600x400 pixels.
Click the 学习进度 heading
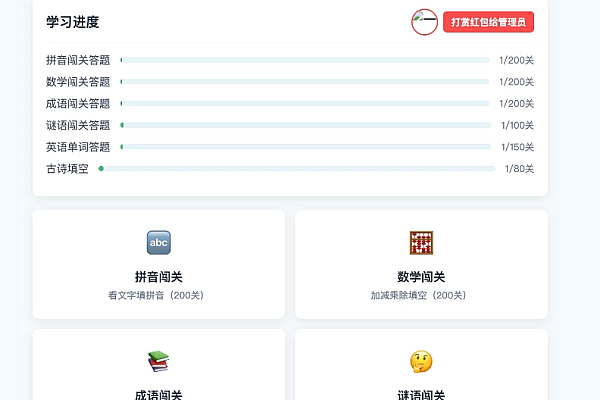pyautogui.click(x=73, y=22)
